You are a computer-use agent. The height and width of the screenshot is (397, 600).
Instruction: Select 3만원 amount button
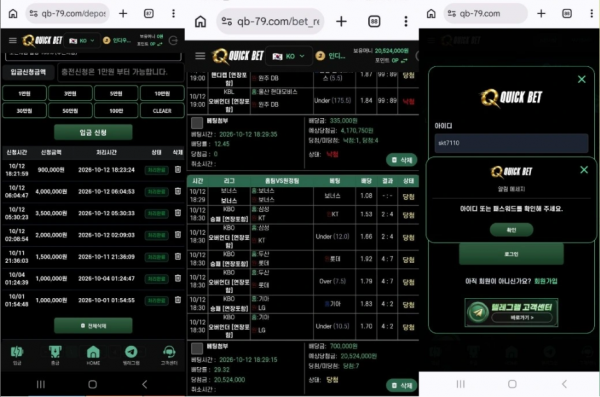pos(70,93)
